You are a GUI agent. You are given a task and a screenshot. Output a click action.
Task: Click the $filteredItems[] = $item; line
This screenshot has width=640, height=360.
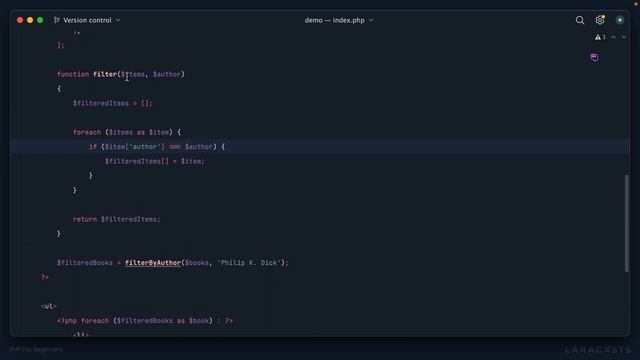click(154, 161)
